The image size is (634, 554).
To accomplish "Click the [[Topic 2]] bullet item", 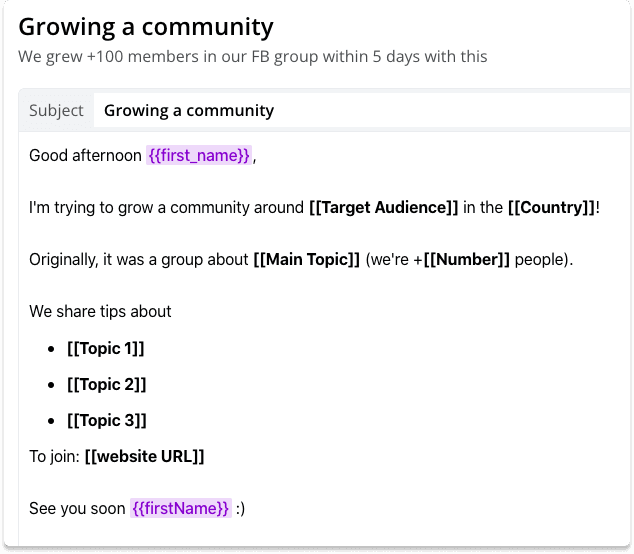I will point(106,385).
